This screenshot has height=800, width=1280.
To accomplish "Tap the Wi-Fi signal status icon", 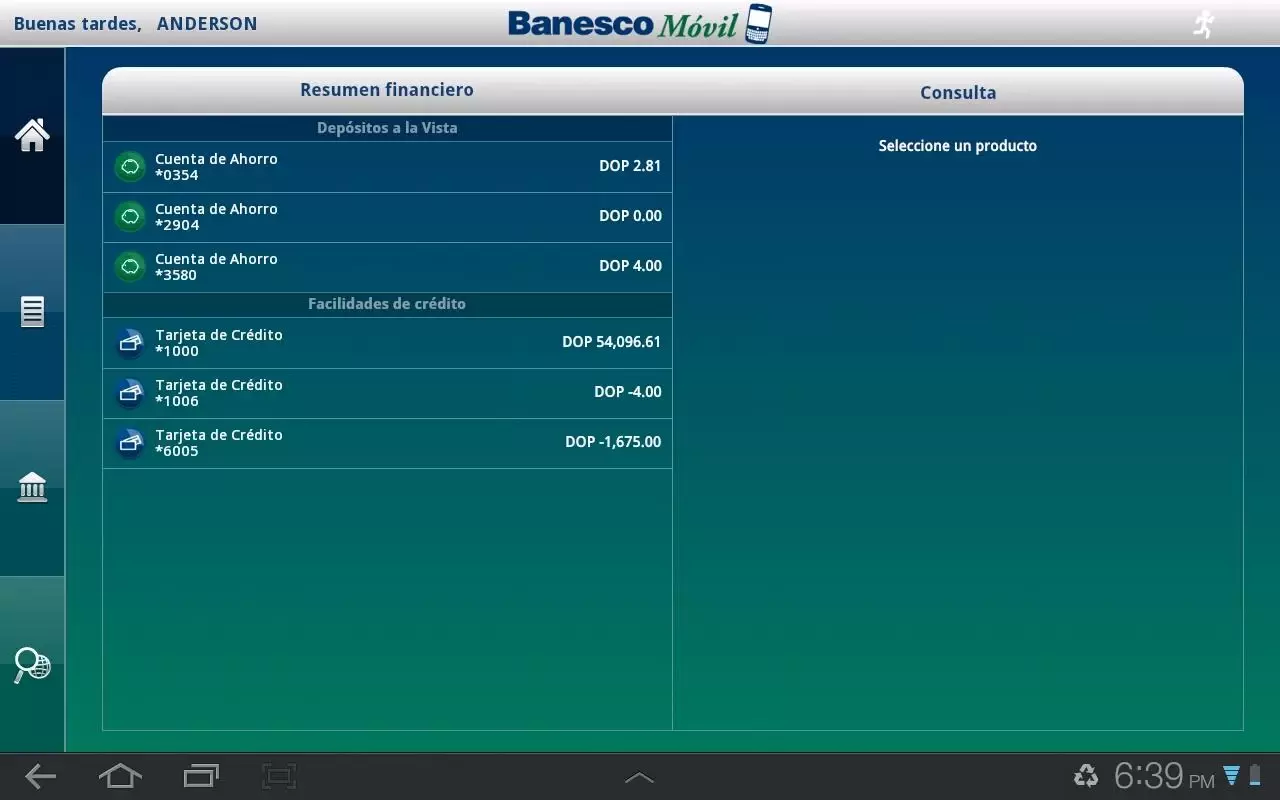I will (1232, 775).
